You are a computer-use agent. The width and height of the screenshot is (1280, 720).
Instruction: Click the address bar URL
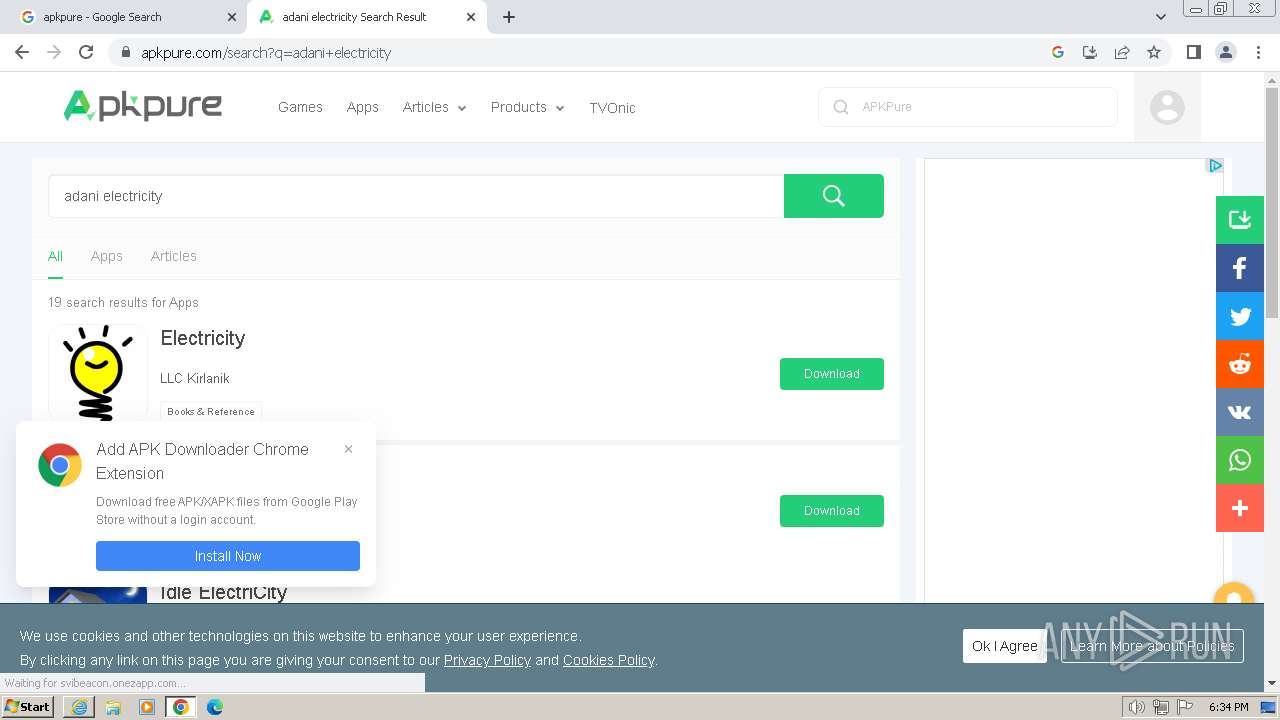point(266,53)
